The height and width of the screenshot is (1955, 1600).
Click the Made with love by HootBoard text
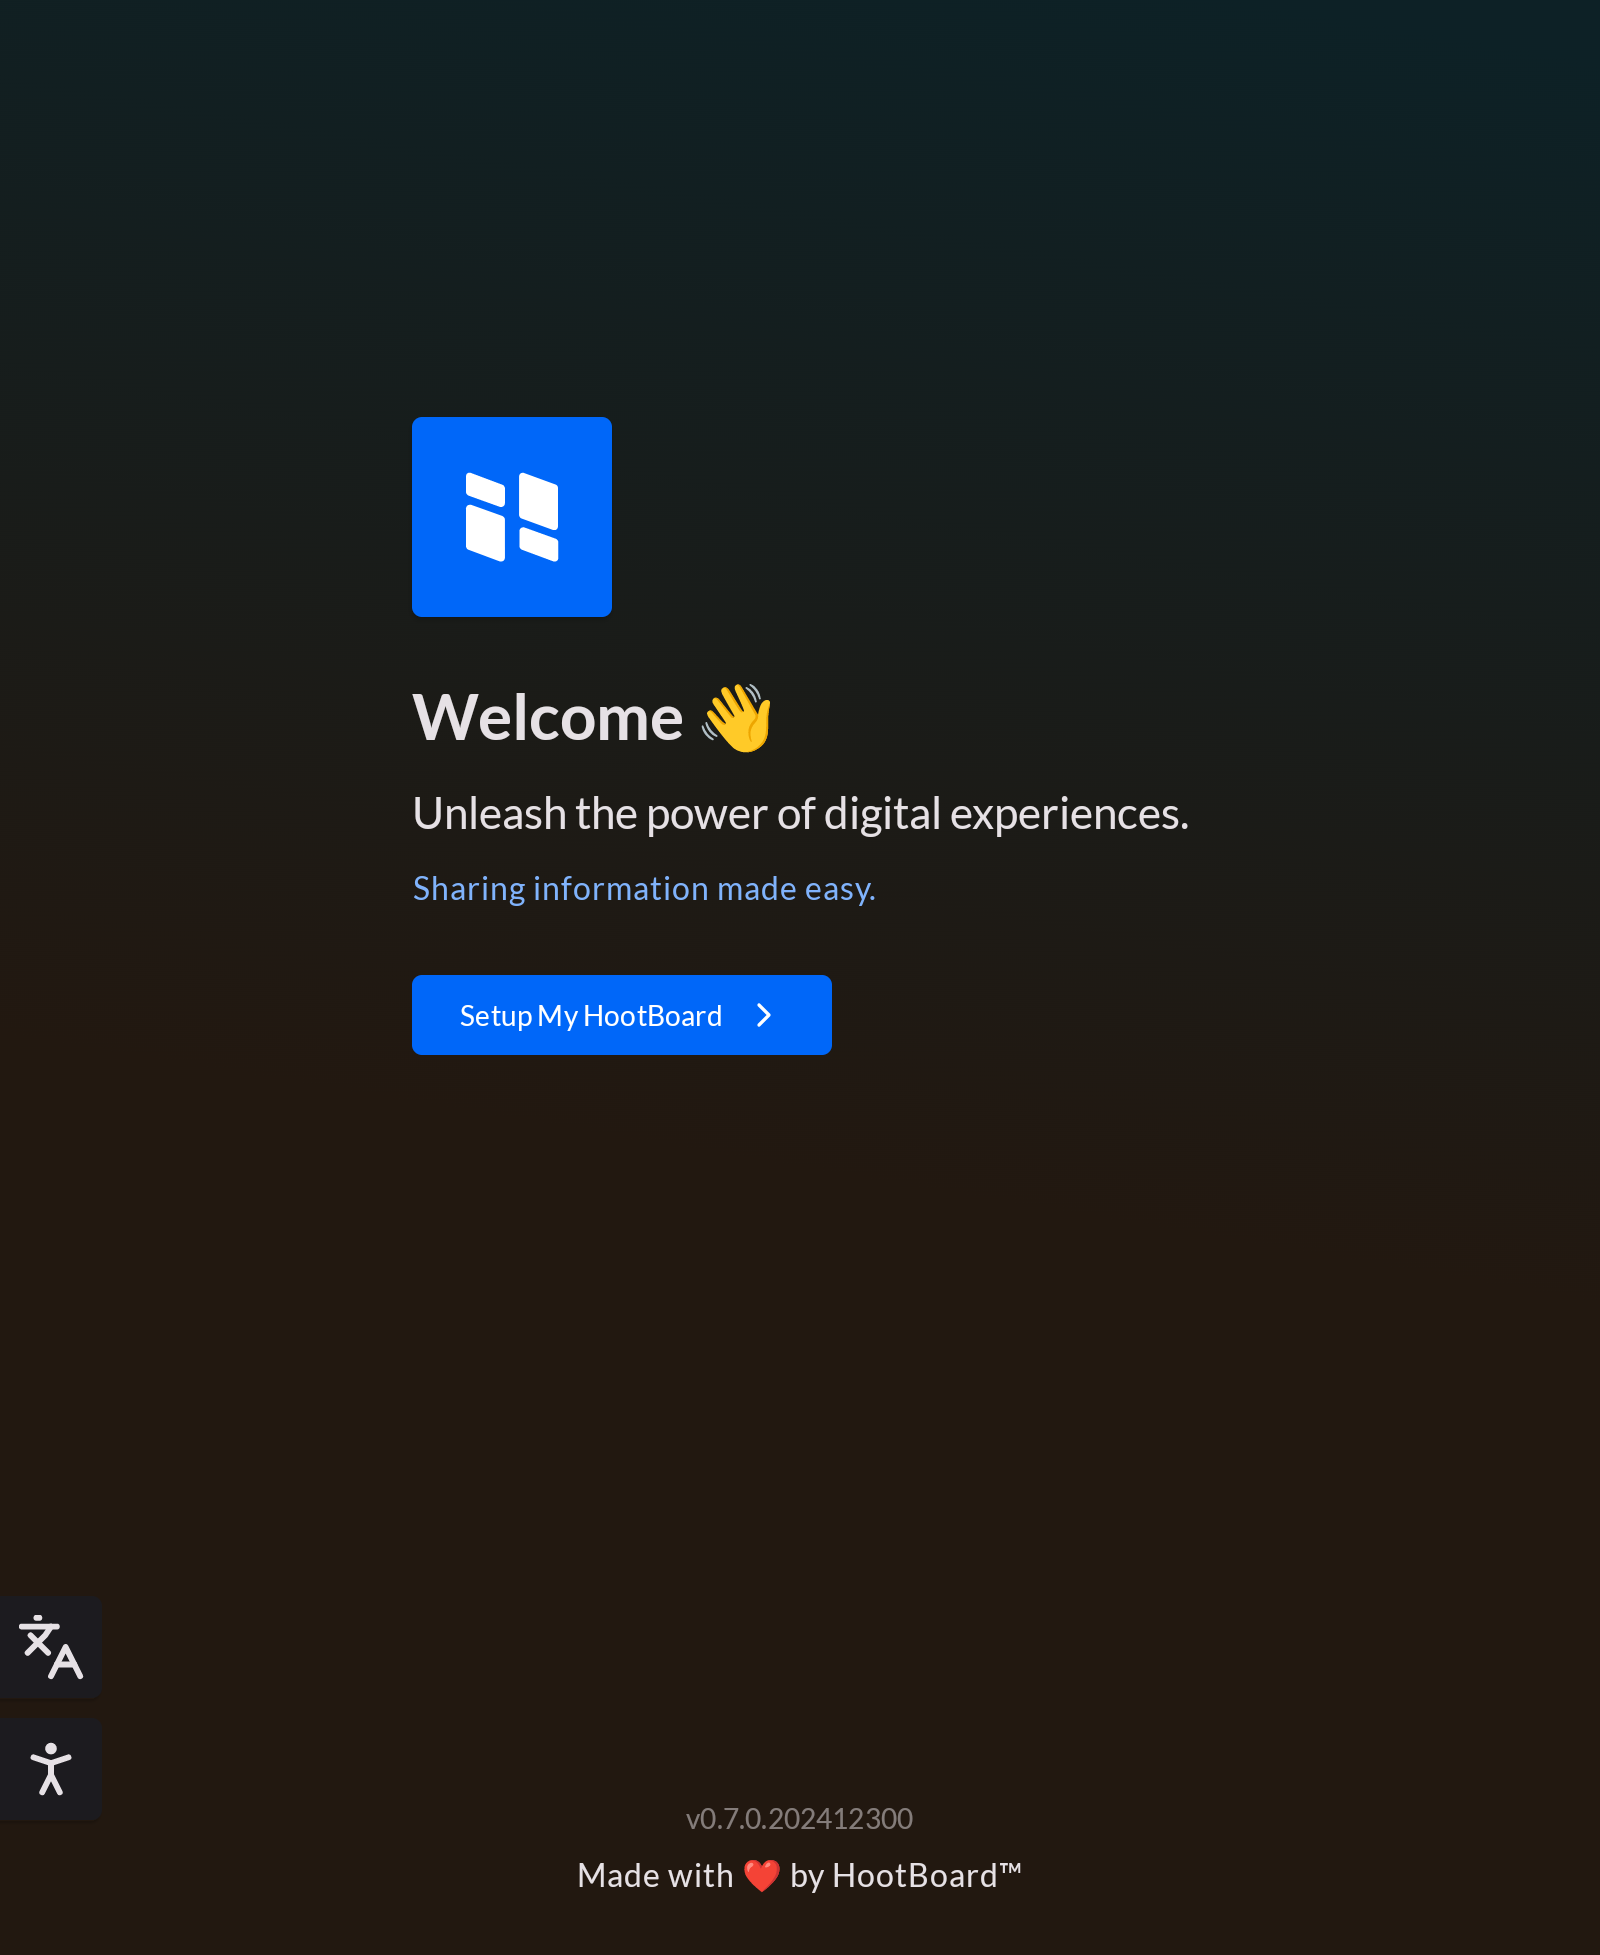point(799,1875)
